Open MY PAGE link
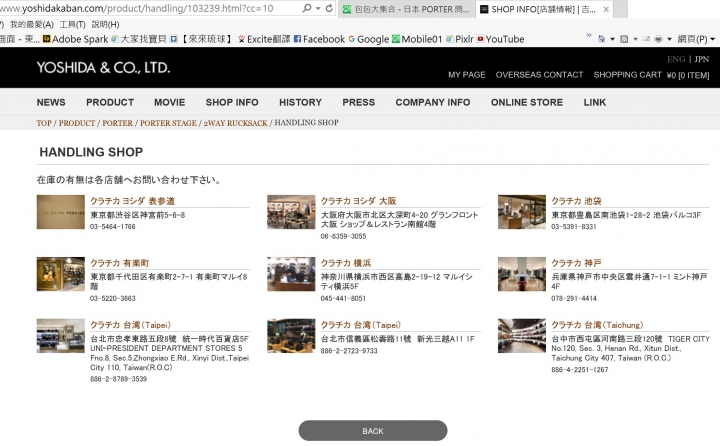720x446 pixels. pos(467,75)
